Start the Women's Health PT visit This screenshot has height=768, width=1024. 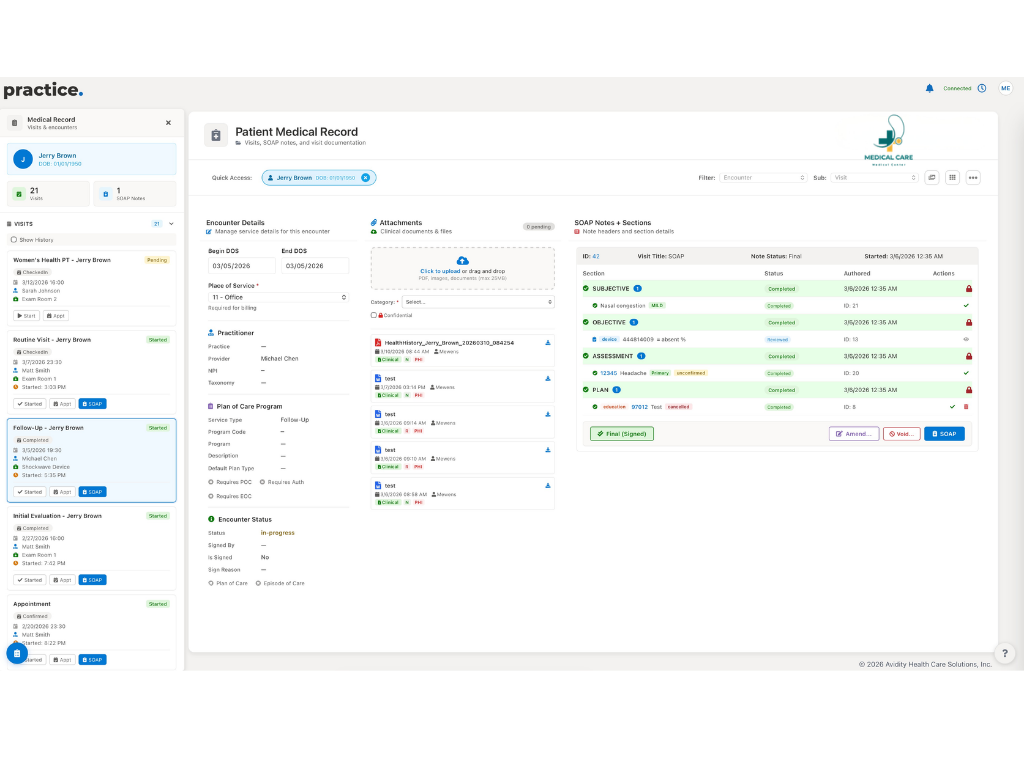[x=26, y=315]
